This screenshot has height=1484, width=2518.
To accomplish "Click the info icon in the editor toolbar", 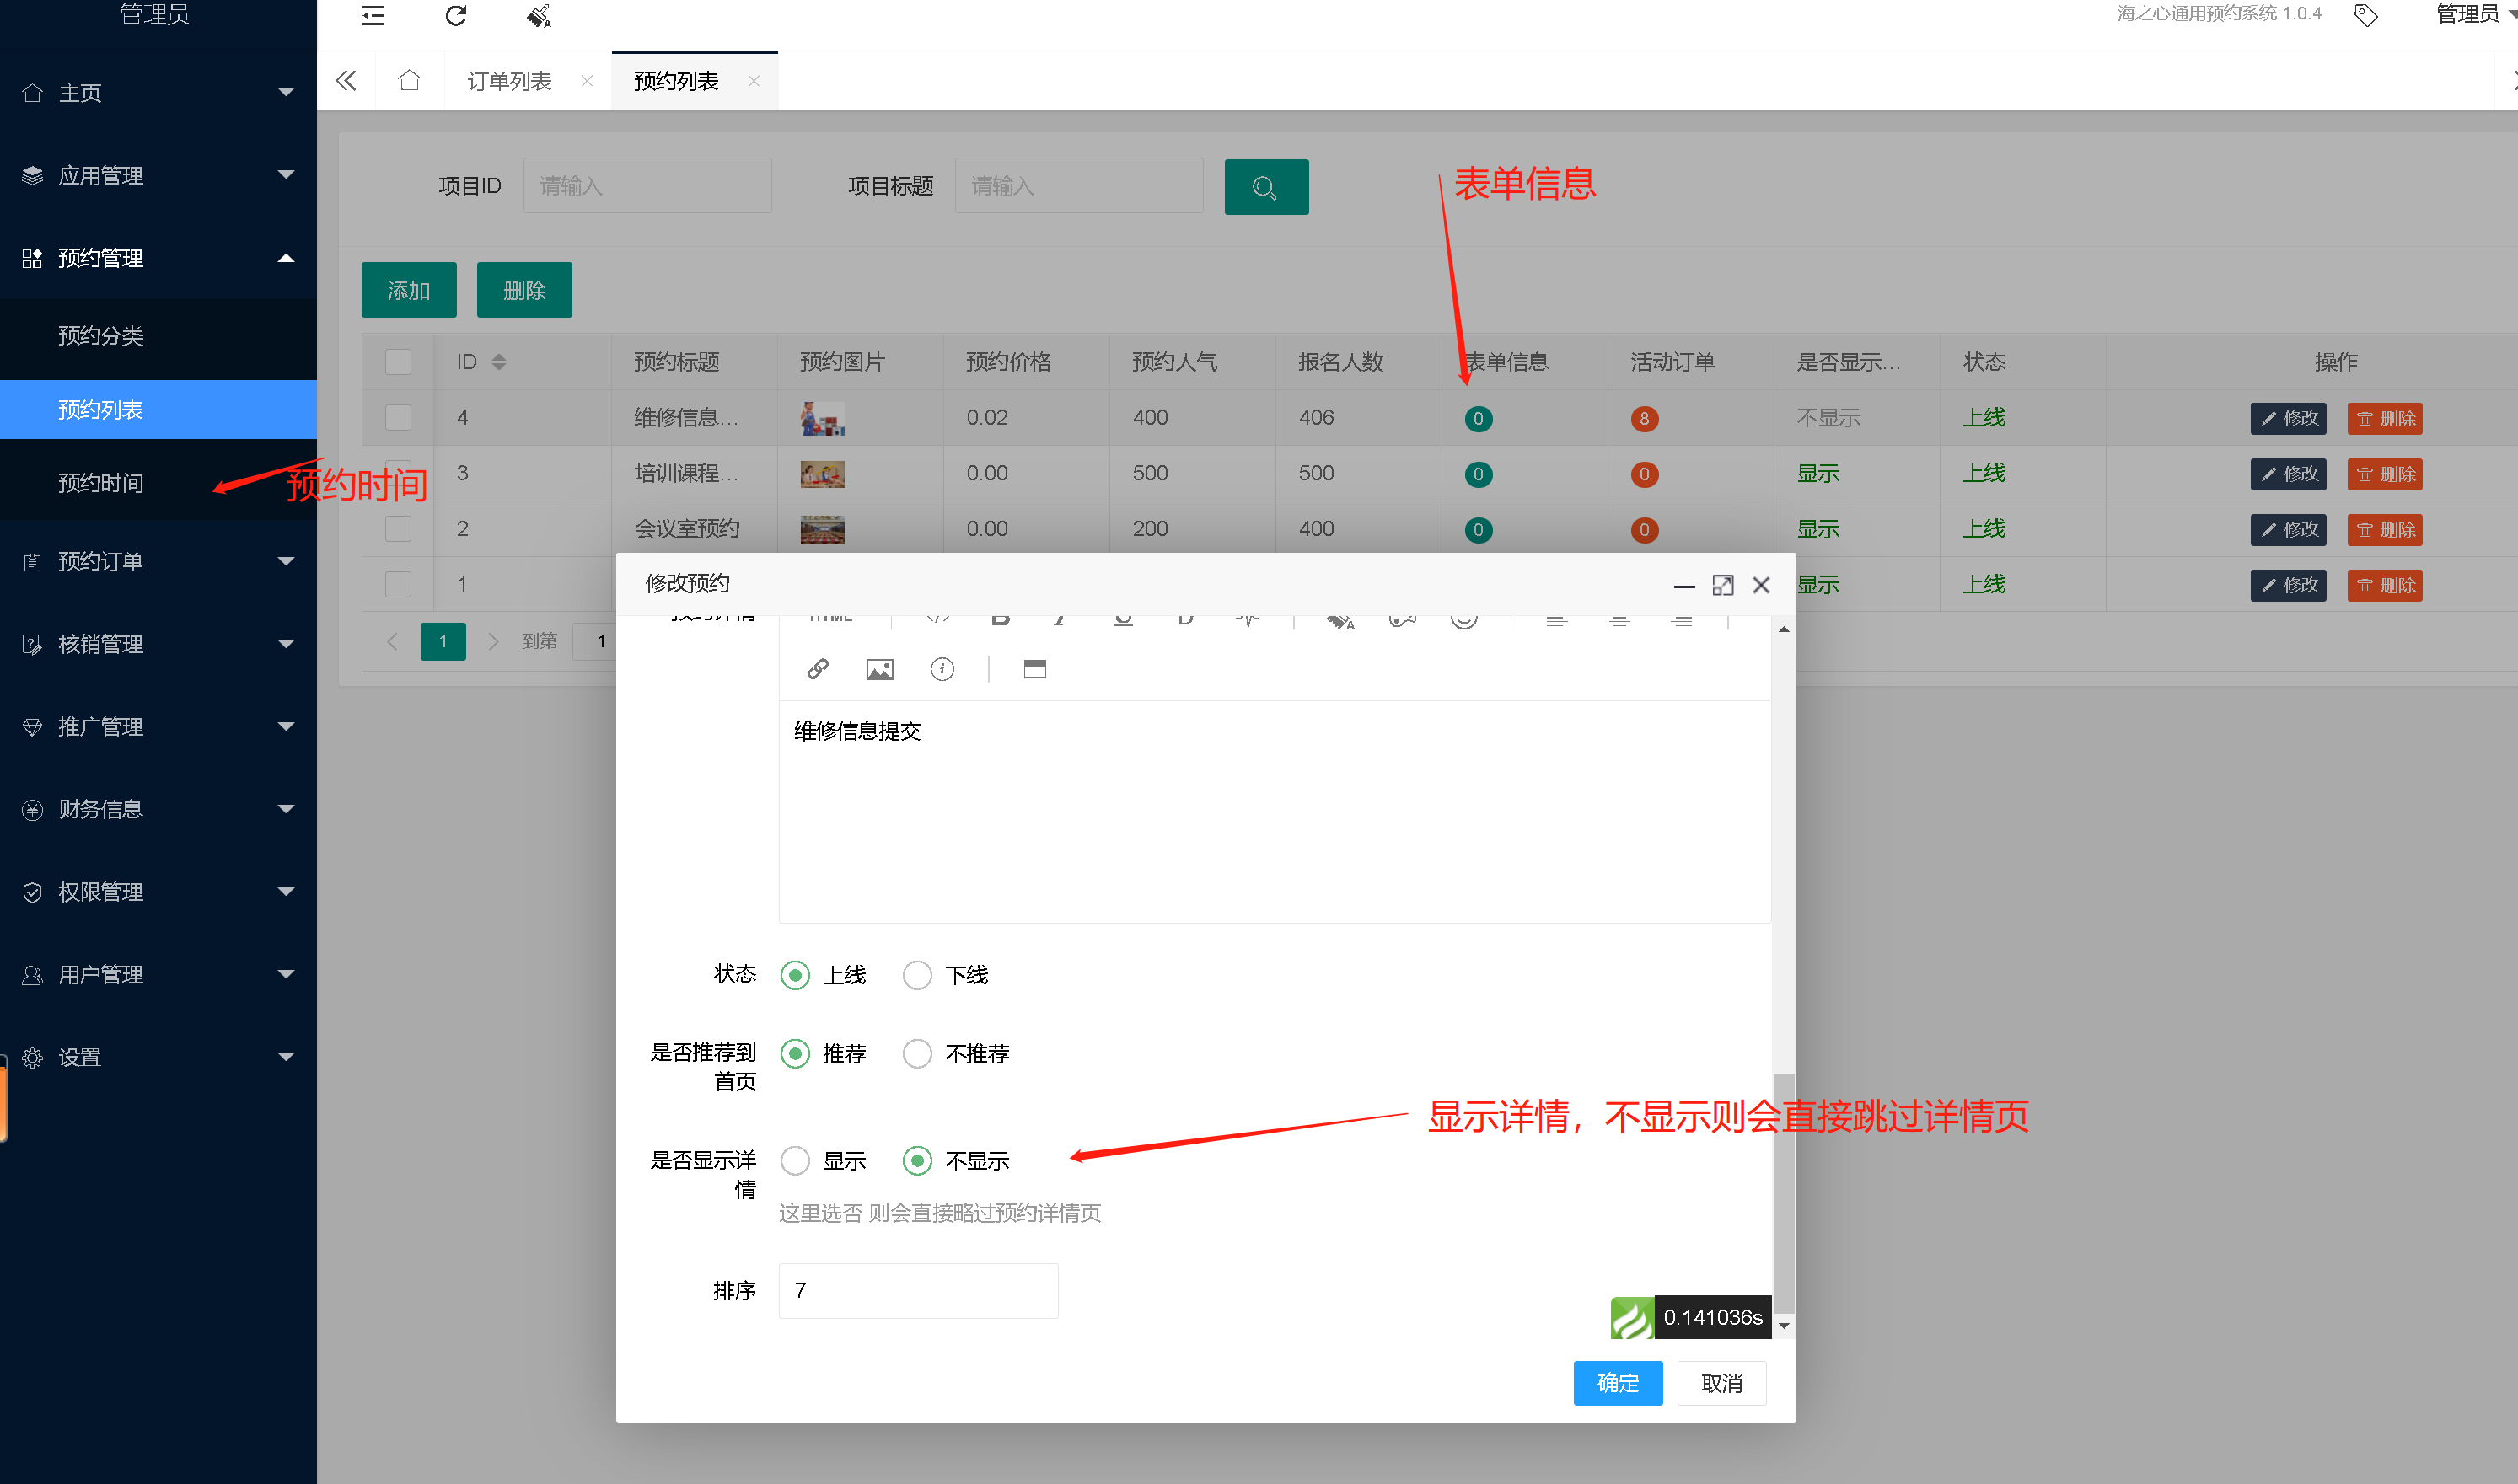I will [x=942, y=669].
